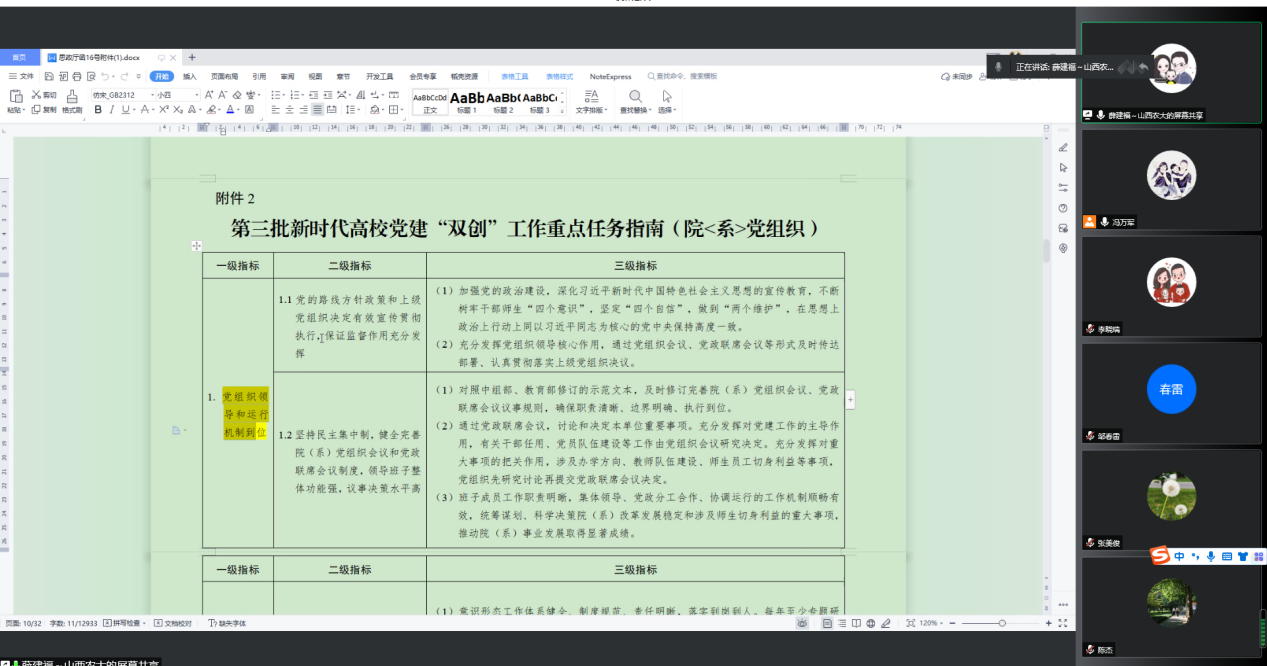Click the Text Layout (文字排版) icon
Viewport: 1267px width, 666px height.
coord(591,97)
